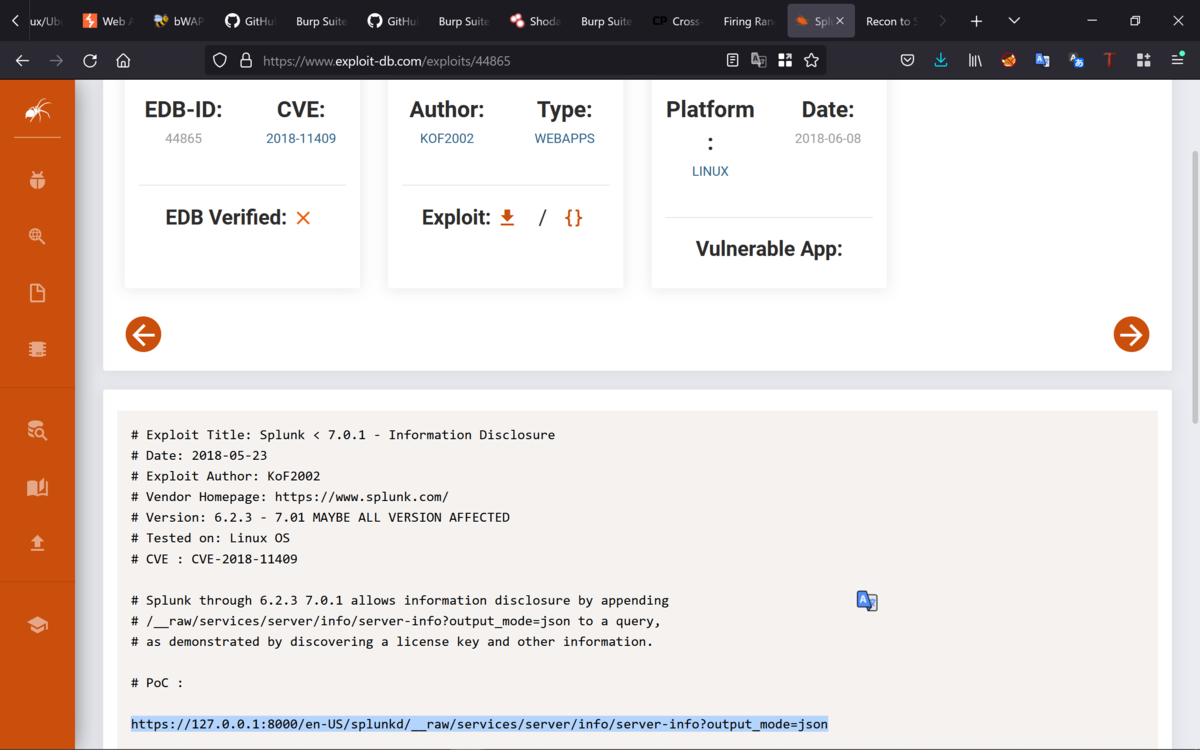Open the Exploits bug icon in sidebar
This screenshot has width=1200, height=750.
[x=37, y=181]
